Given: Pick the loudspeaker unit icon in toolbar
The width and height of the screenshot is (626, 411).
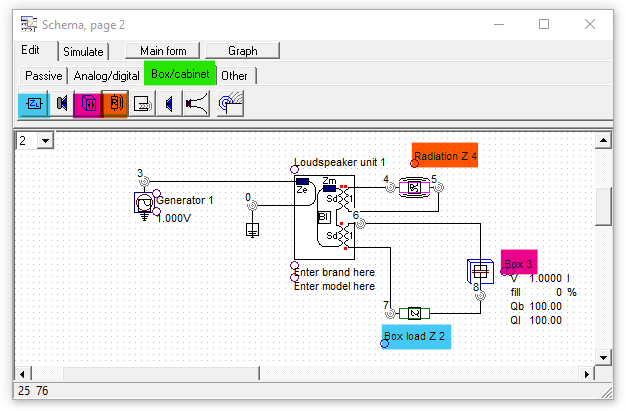Looking at the screenshot, I should (62, 103).
